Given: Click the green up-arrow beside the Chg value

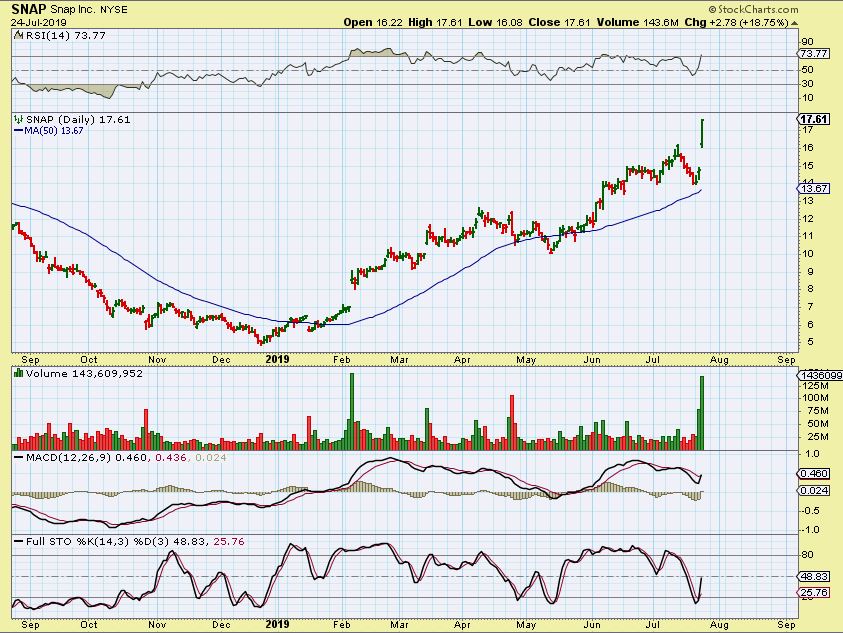Looking at the screenshot, I should pyautogui.click(x=794, y=23).
